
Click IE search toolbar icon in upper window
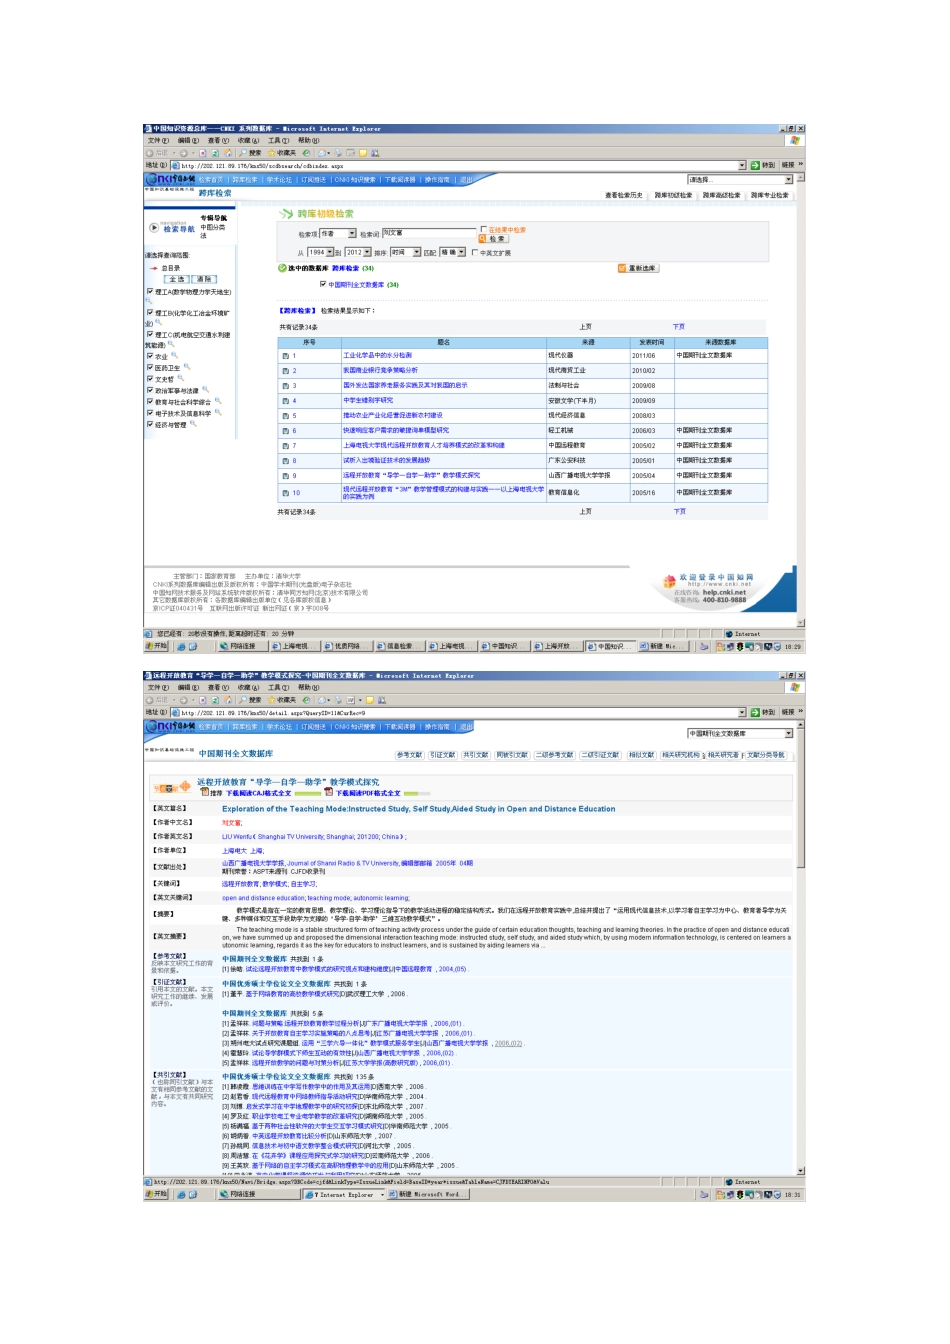point(242,153)
